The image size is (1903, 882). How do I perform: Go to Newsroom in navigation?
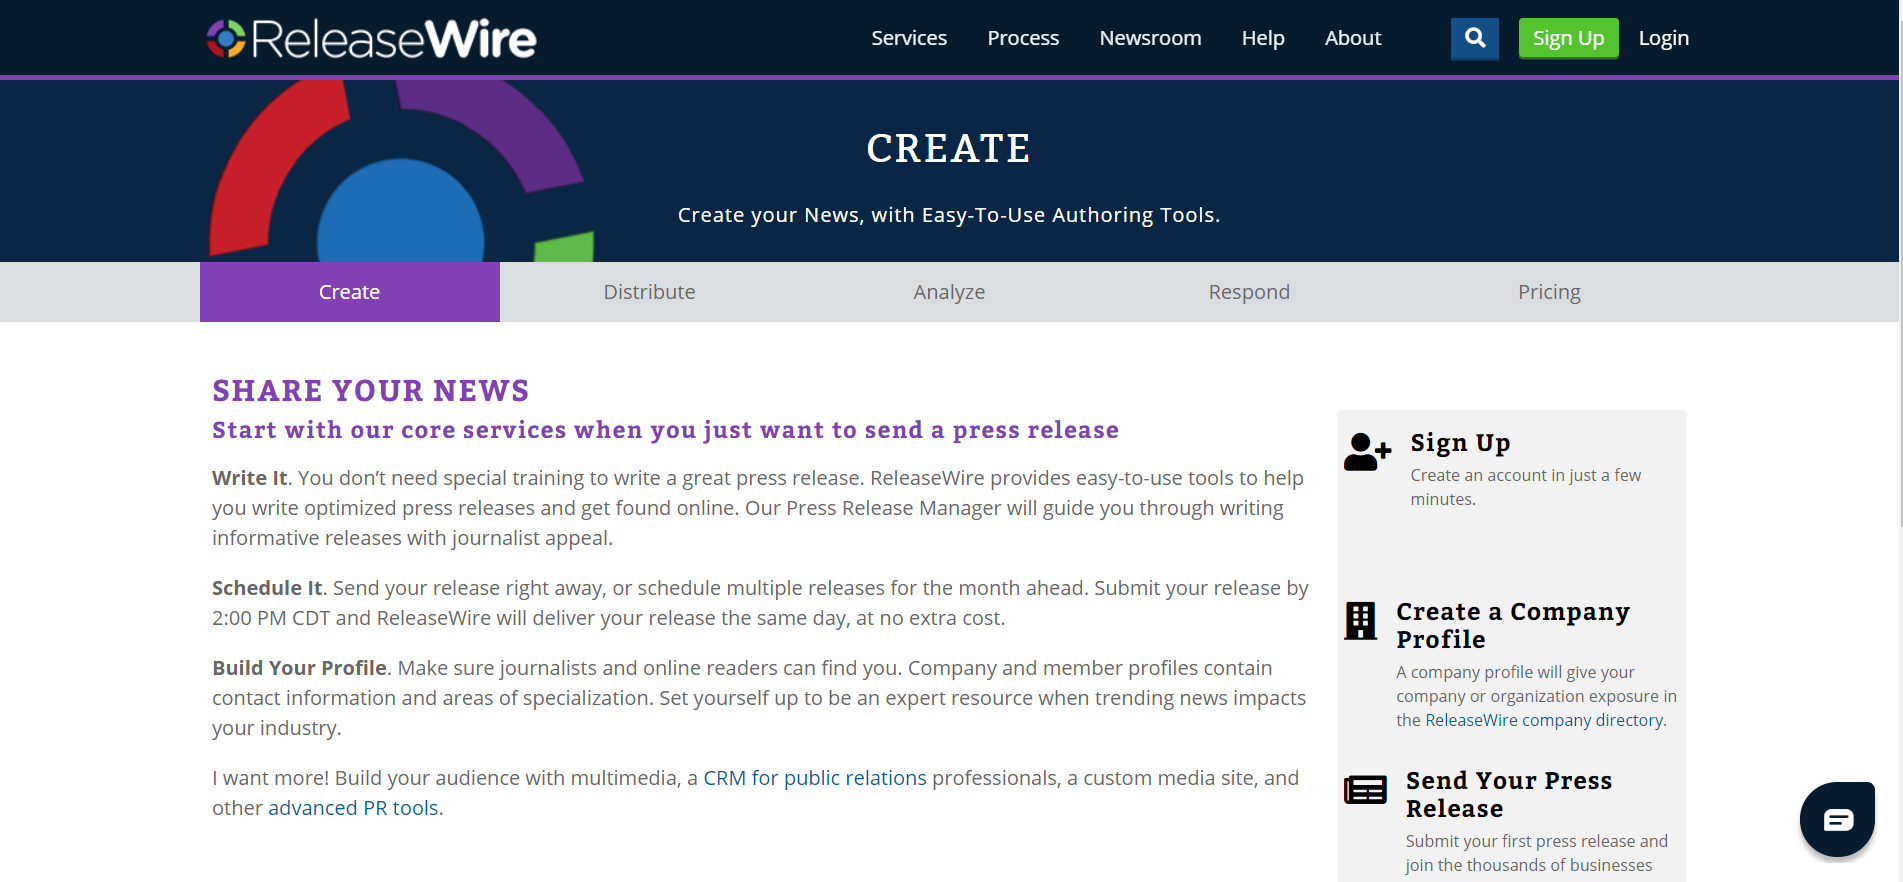point(1150,38)
